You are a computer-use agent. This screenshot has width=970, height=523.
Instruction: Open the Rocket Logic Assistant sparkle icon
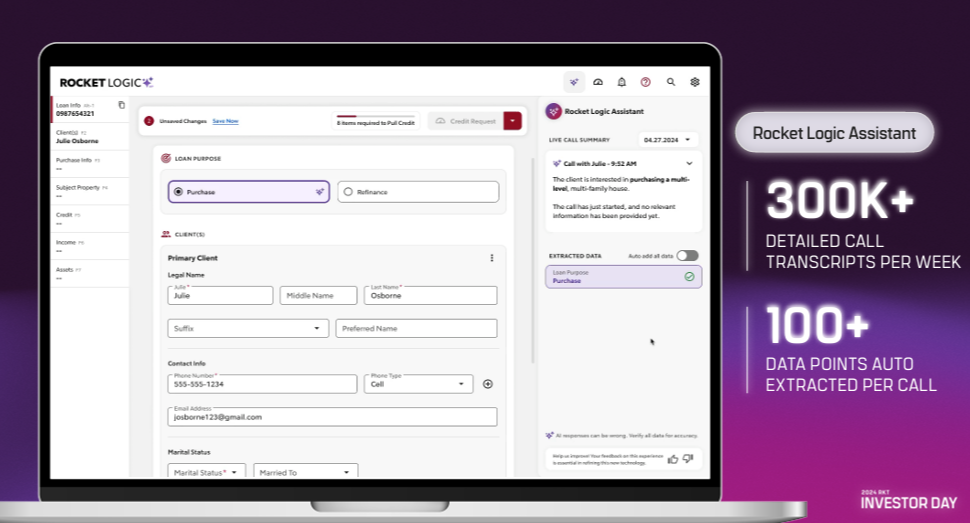(574, 82)
